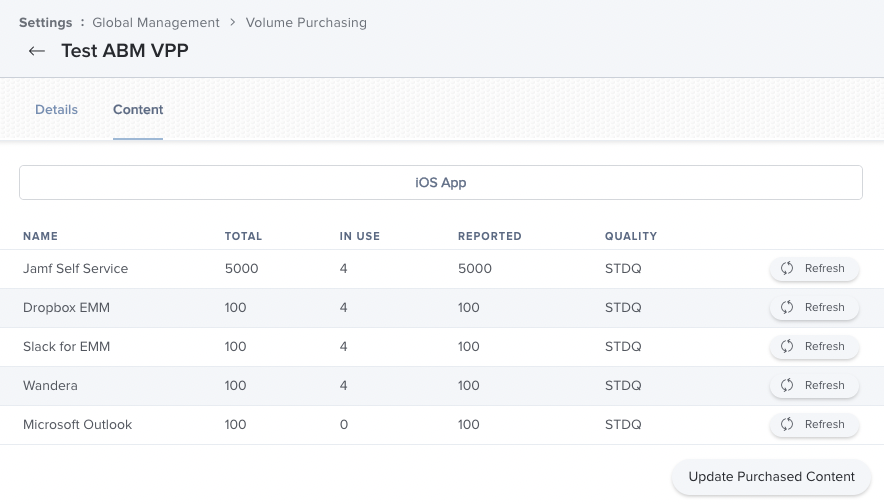
Task: Open Volume Purchasing breadcrumb
Action: (306, 22)
